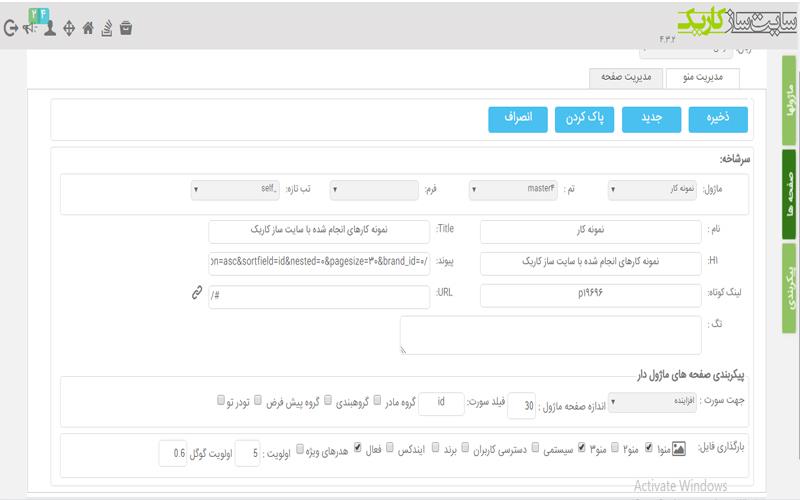This screenshot has width=800, height=500.
Task: Click the ذخیره save button
Action: coord(718,119)
